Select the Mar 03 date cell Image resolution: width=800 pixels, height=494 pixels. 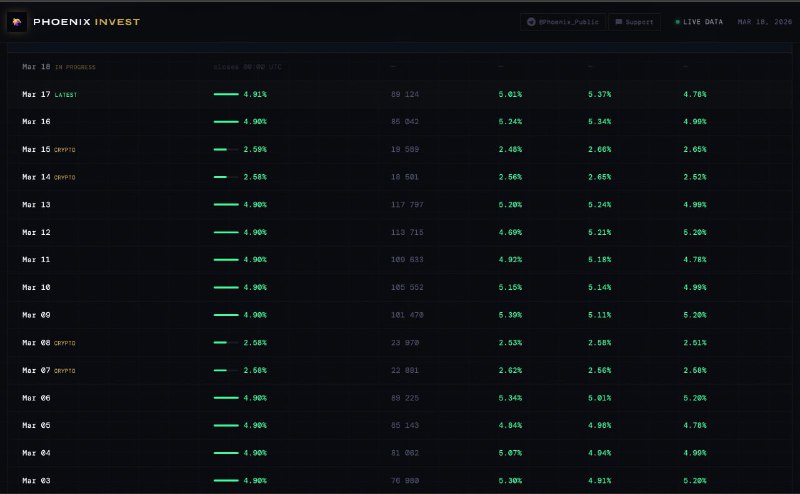point(36,481)
